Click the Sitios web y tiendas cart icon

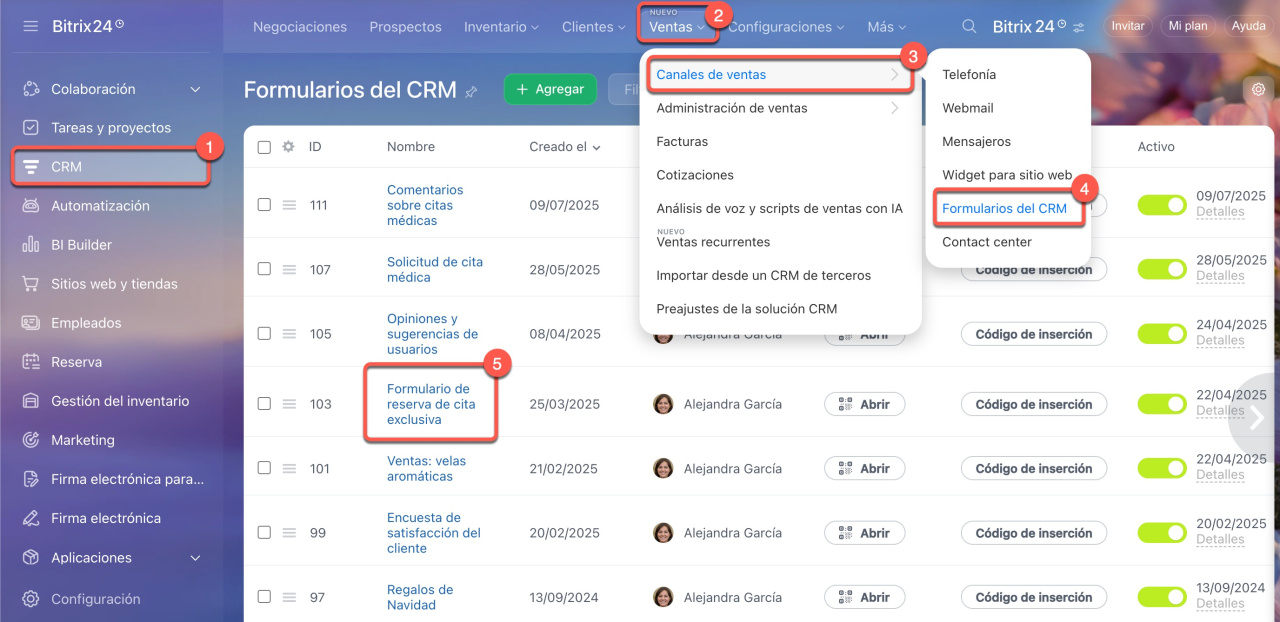[x=31, y=284]
